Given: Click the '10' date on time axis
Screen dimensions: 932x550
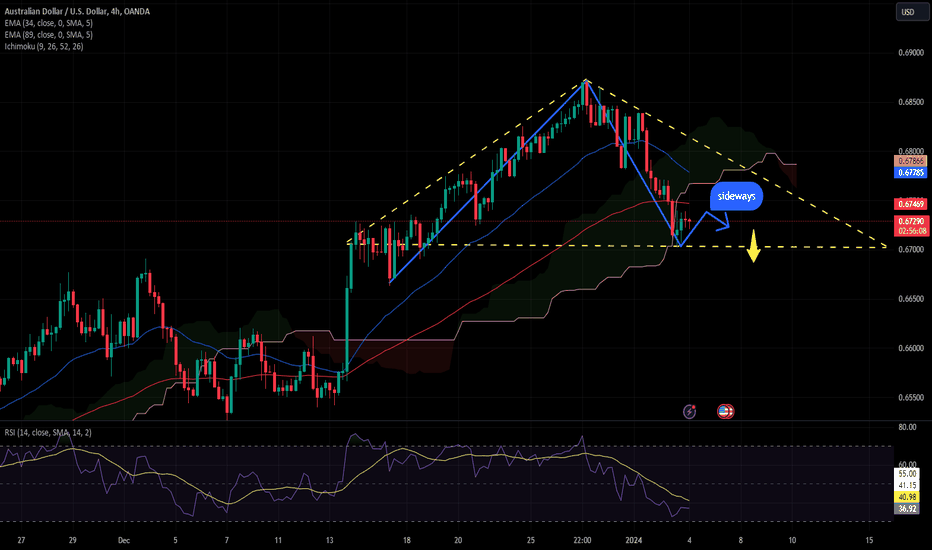Looking at the screenshot, I should (792, 540).
